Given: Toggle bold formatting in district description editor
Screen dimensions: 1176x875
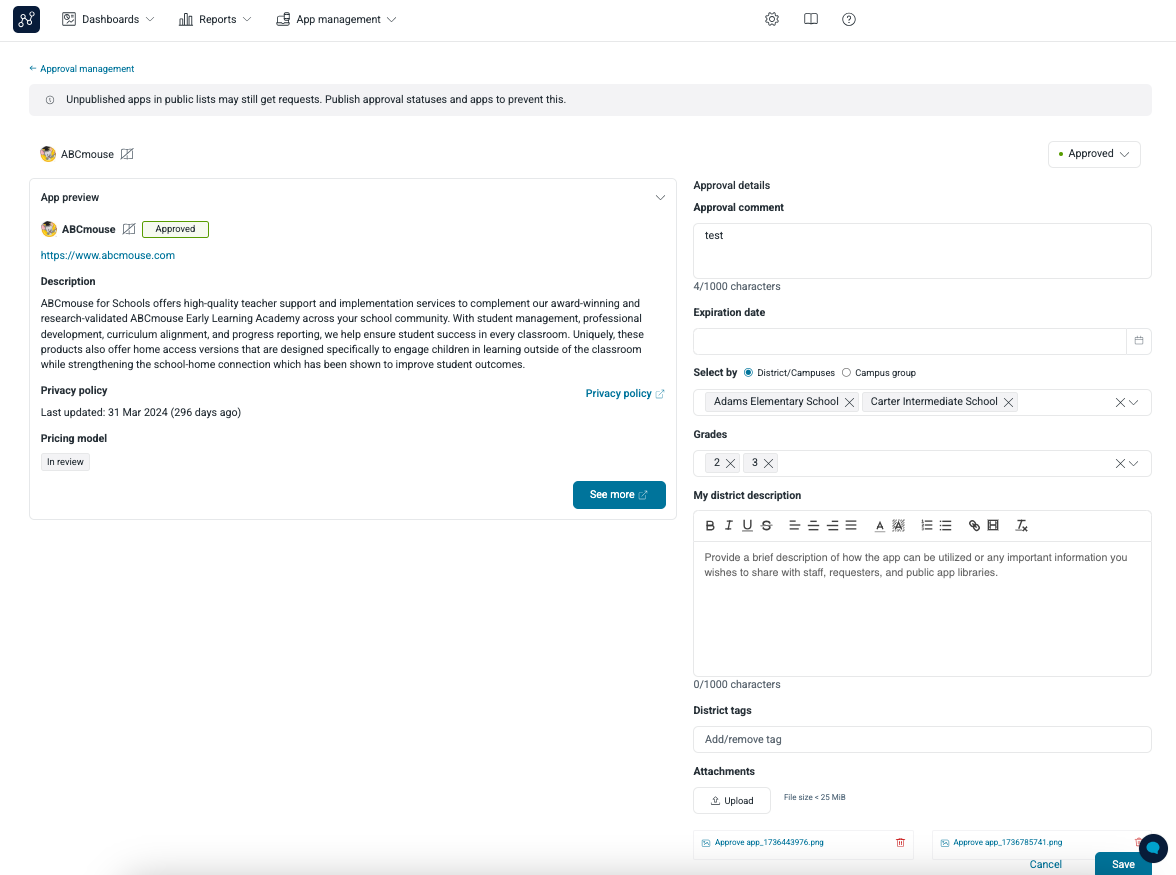Looking at the screenshot, I should click(x=710, y=525).
